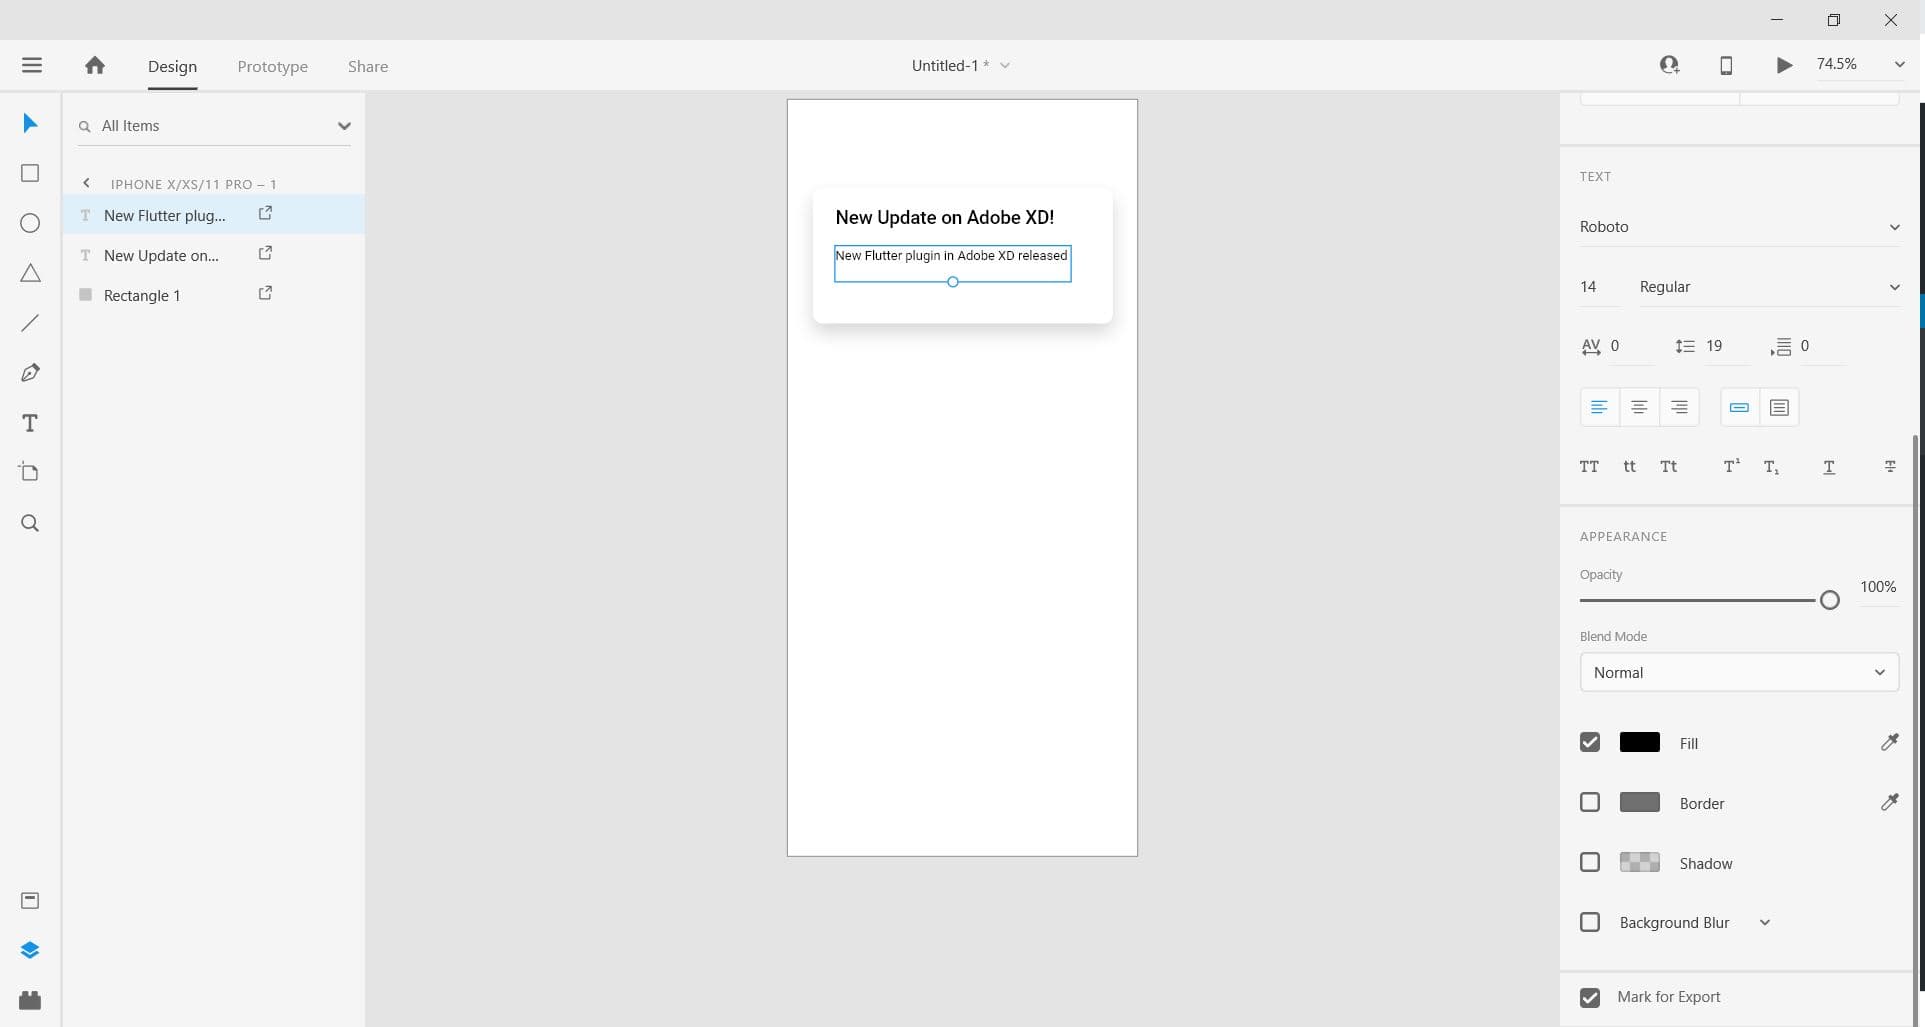This screenshot has height=1027, width=1925.
Task: Select the Polygon tool
Action: coord(29,272)
